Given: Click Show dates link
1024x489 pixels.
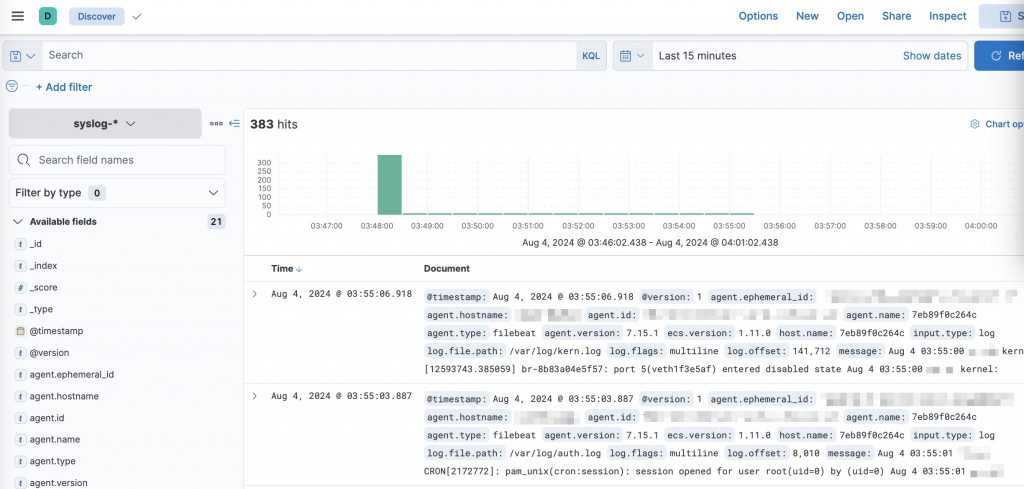Looking at the screenshot, I should 932,56.
